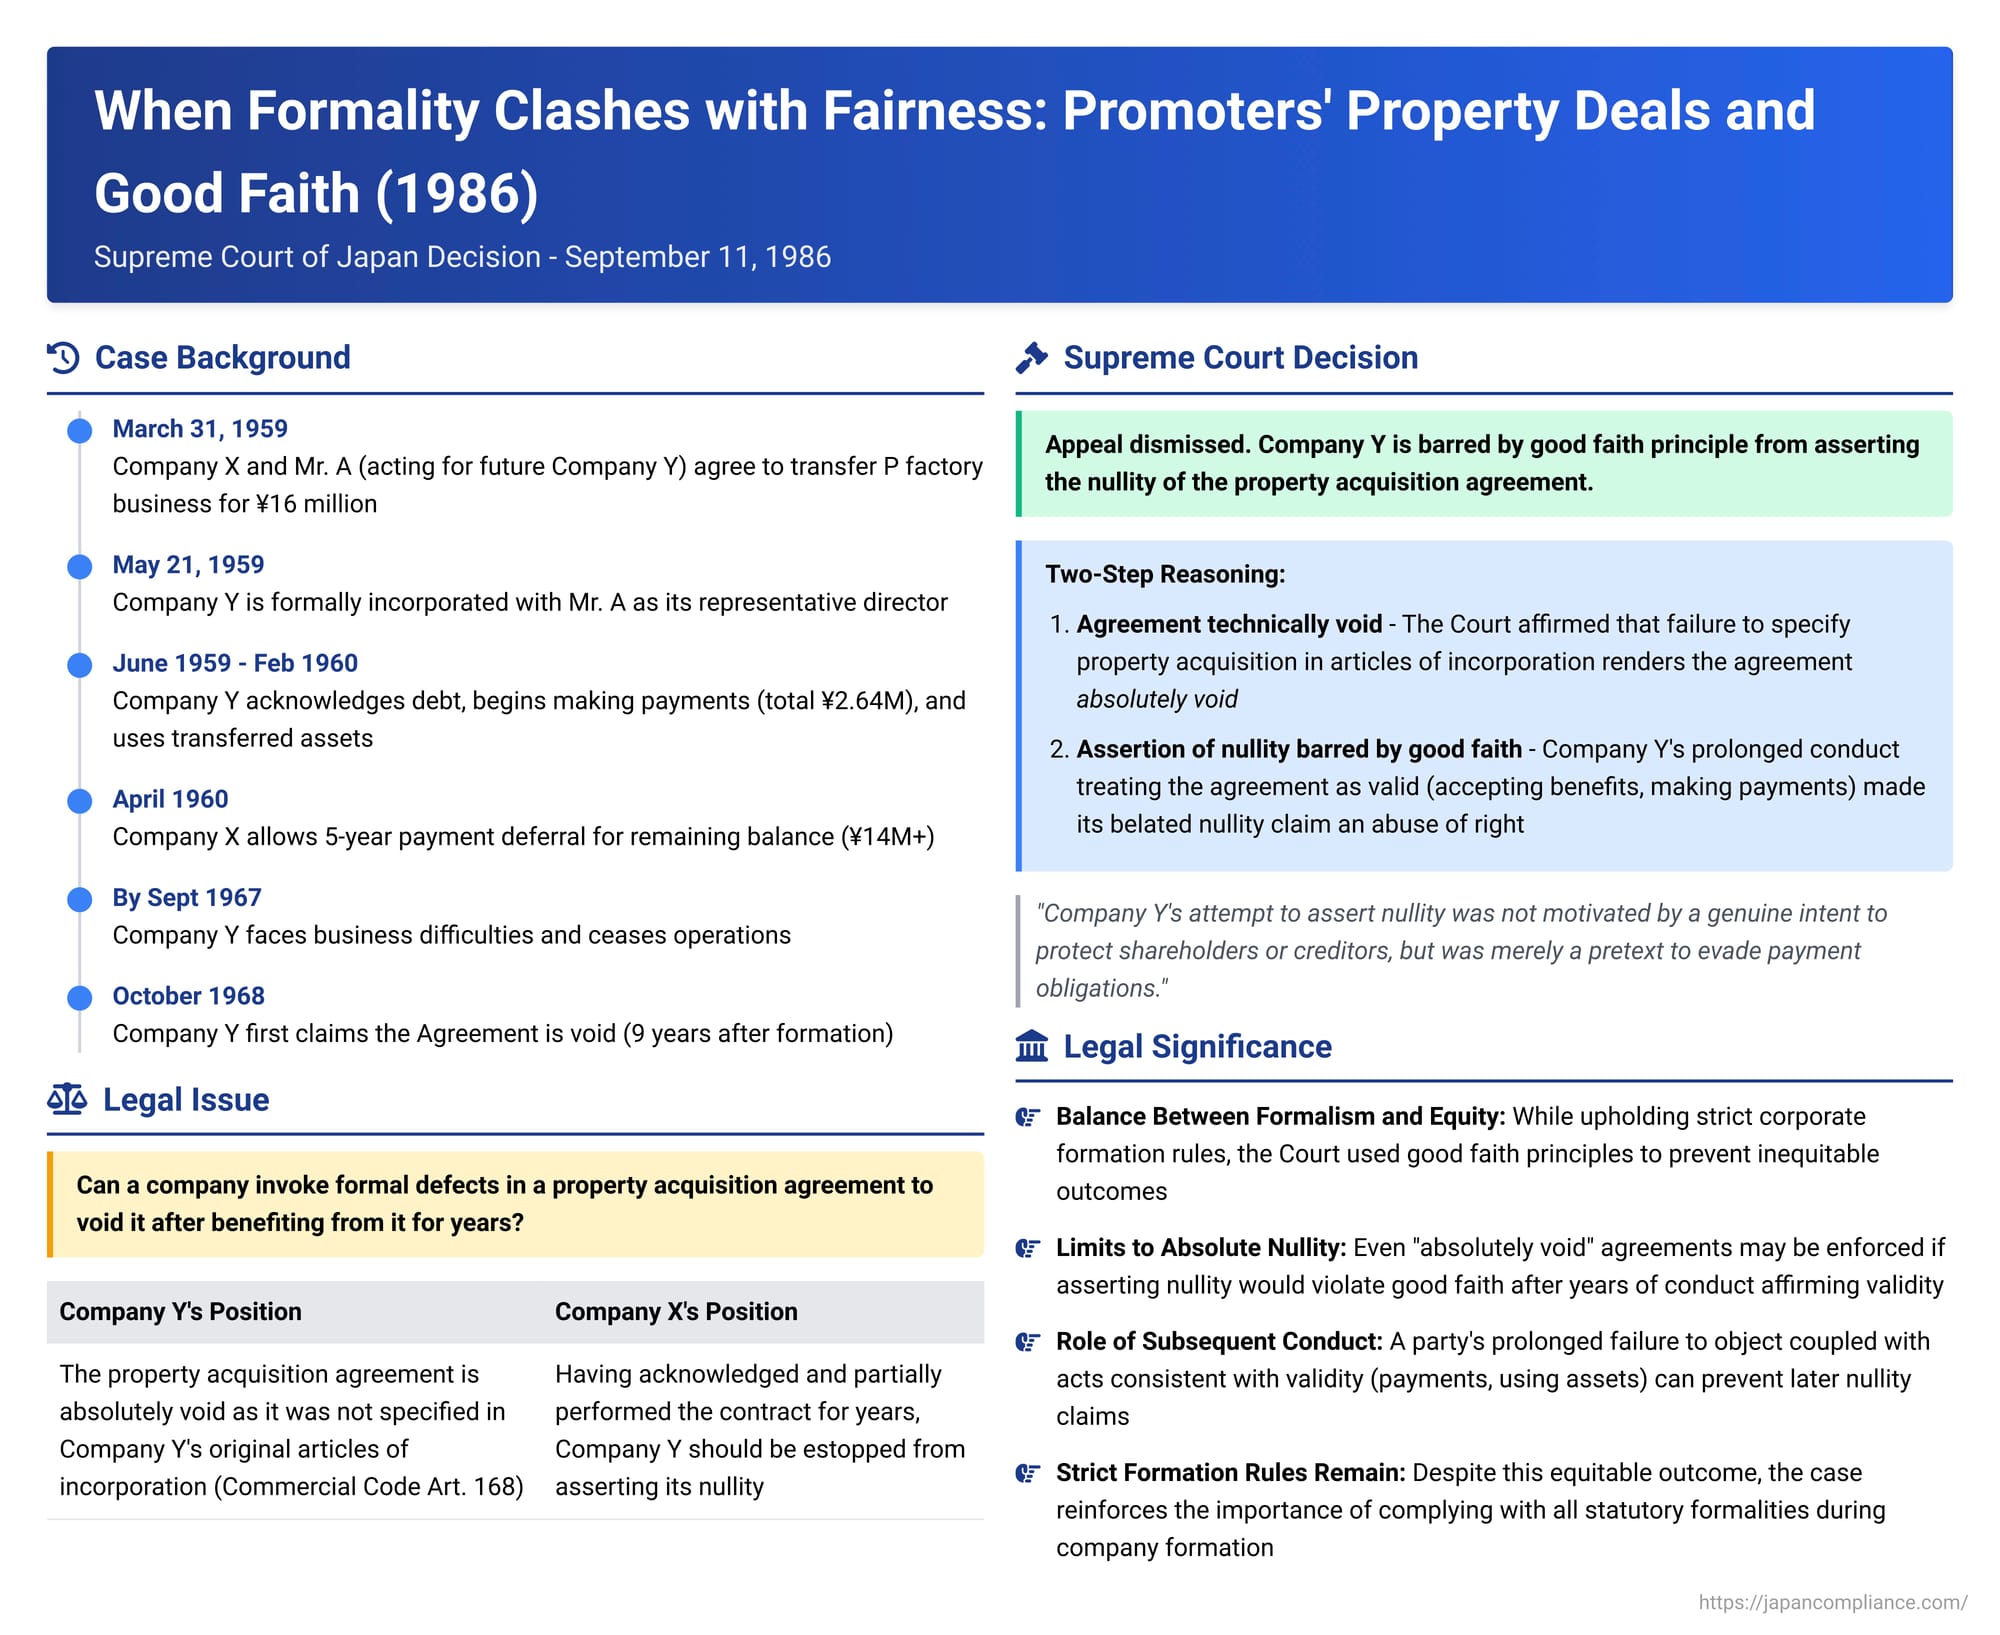Click the Two-Step Reasoning heading

point(1165,575)
